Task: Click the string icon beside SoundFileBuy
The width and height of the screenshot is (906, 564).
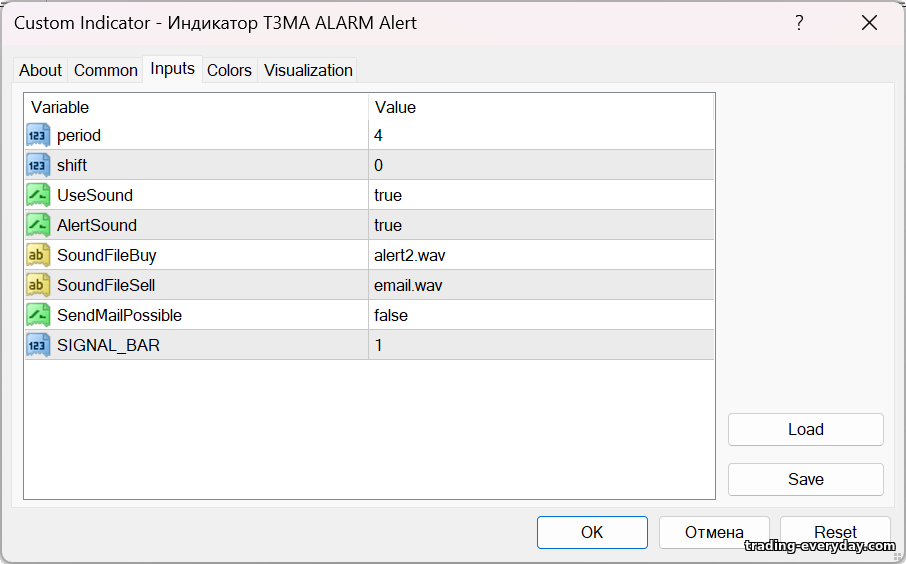Action: (38, 255)
